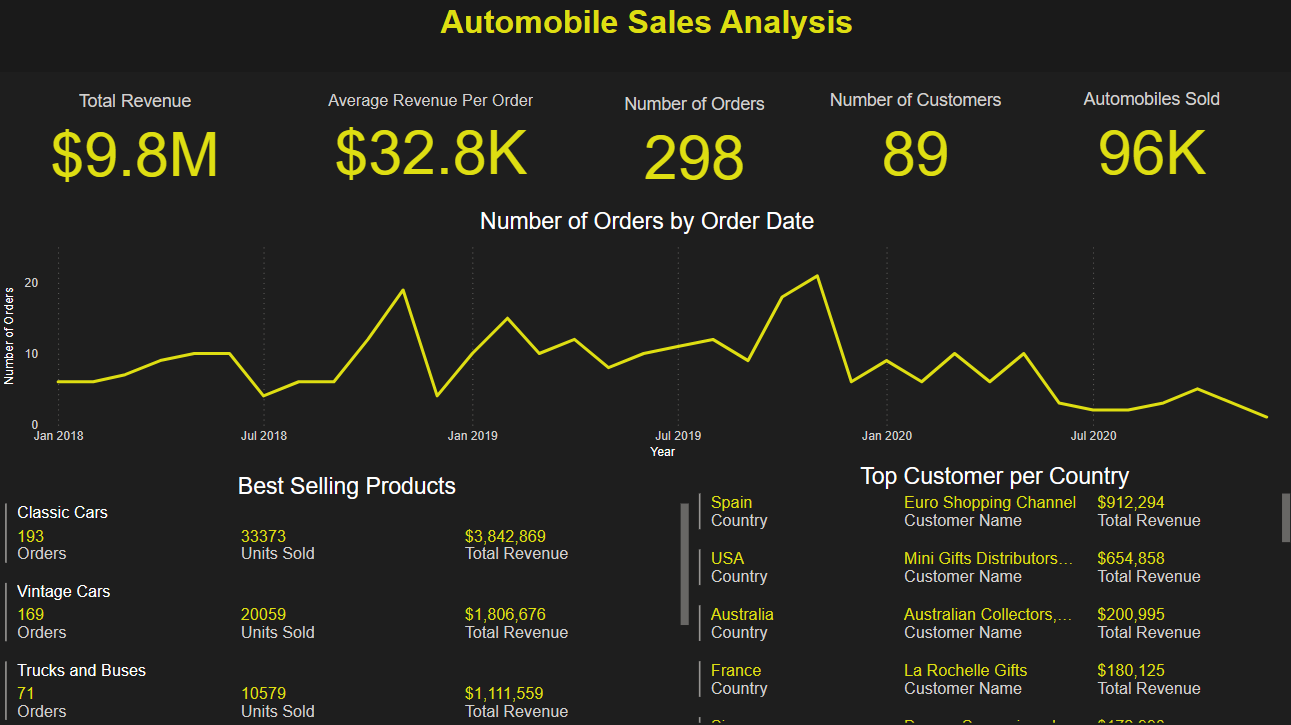The width and height of the screenshot is (1291, 725).
Task: Click the Automobiles Sold 96K value
Action: [x=1152, y=153]
